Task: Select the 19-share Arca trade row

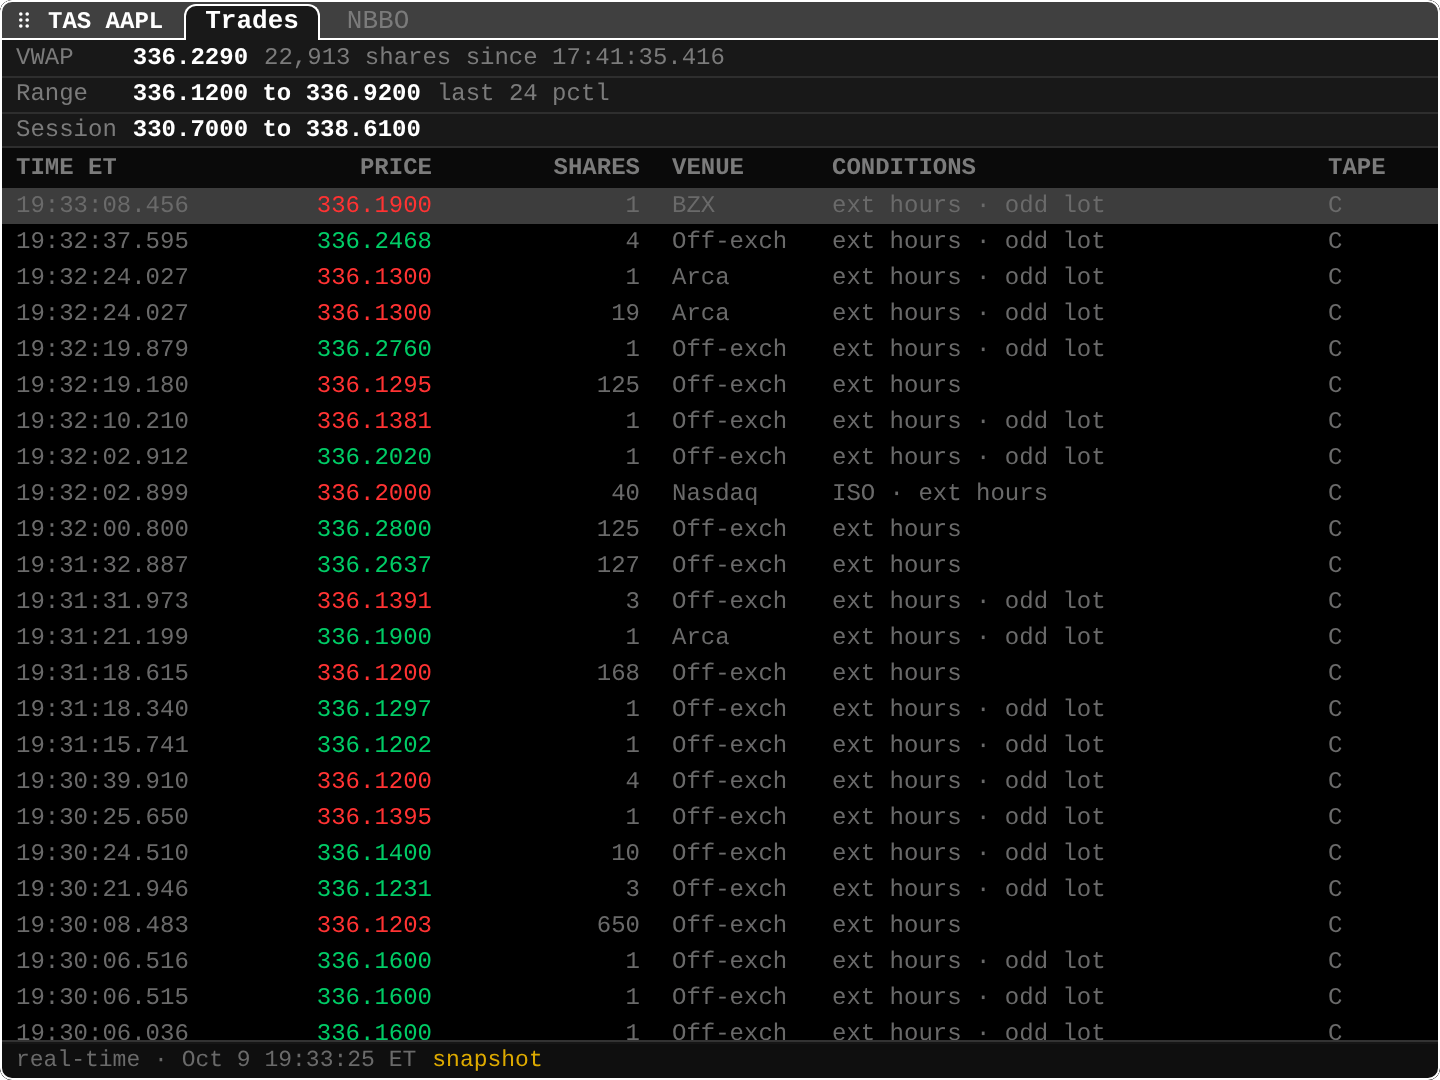Action: (x=720, y=313)
